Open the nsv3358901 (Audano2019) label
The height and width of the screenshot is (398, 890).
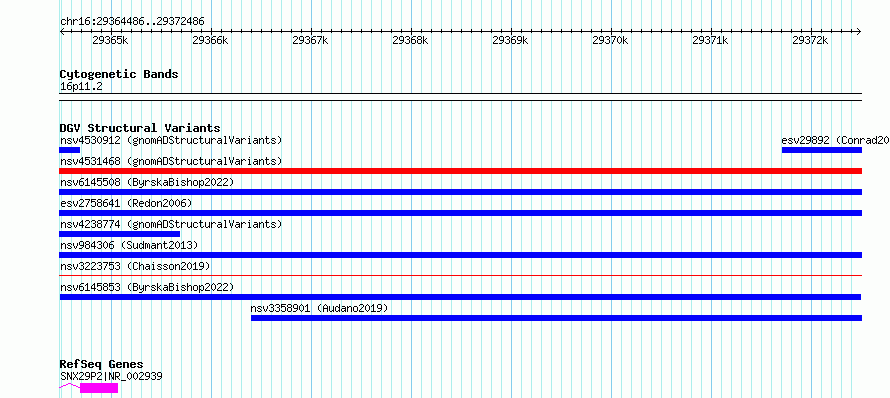319,308
